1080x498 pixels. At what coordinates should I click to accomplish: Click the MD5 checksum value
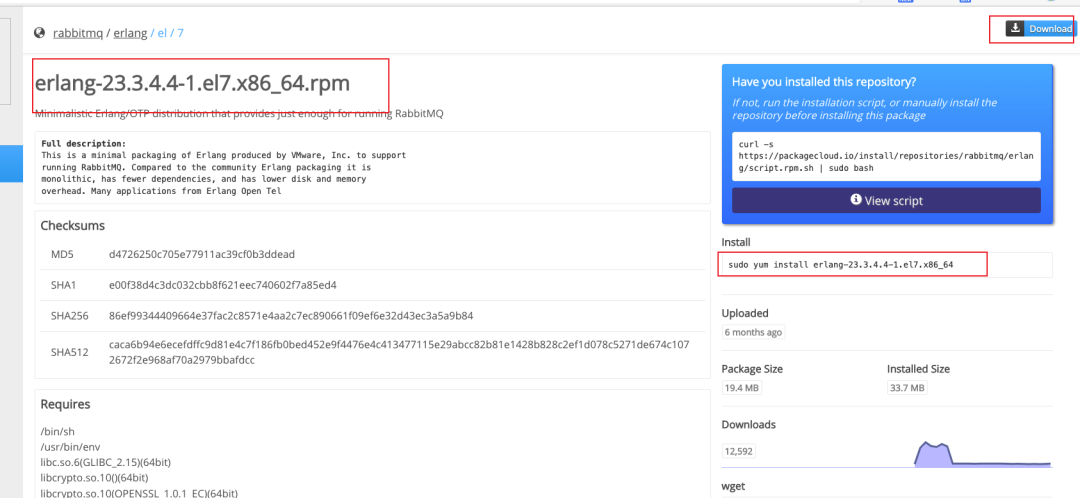202,254
